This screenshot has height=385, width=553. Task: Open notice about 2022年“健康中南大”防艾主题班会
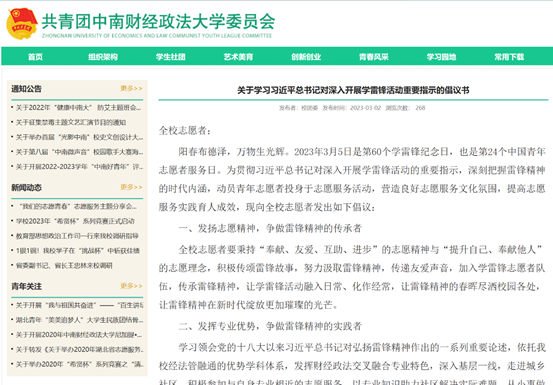[x=78, y=108]
